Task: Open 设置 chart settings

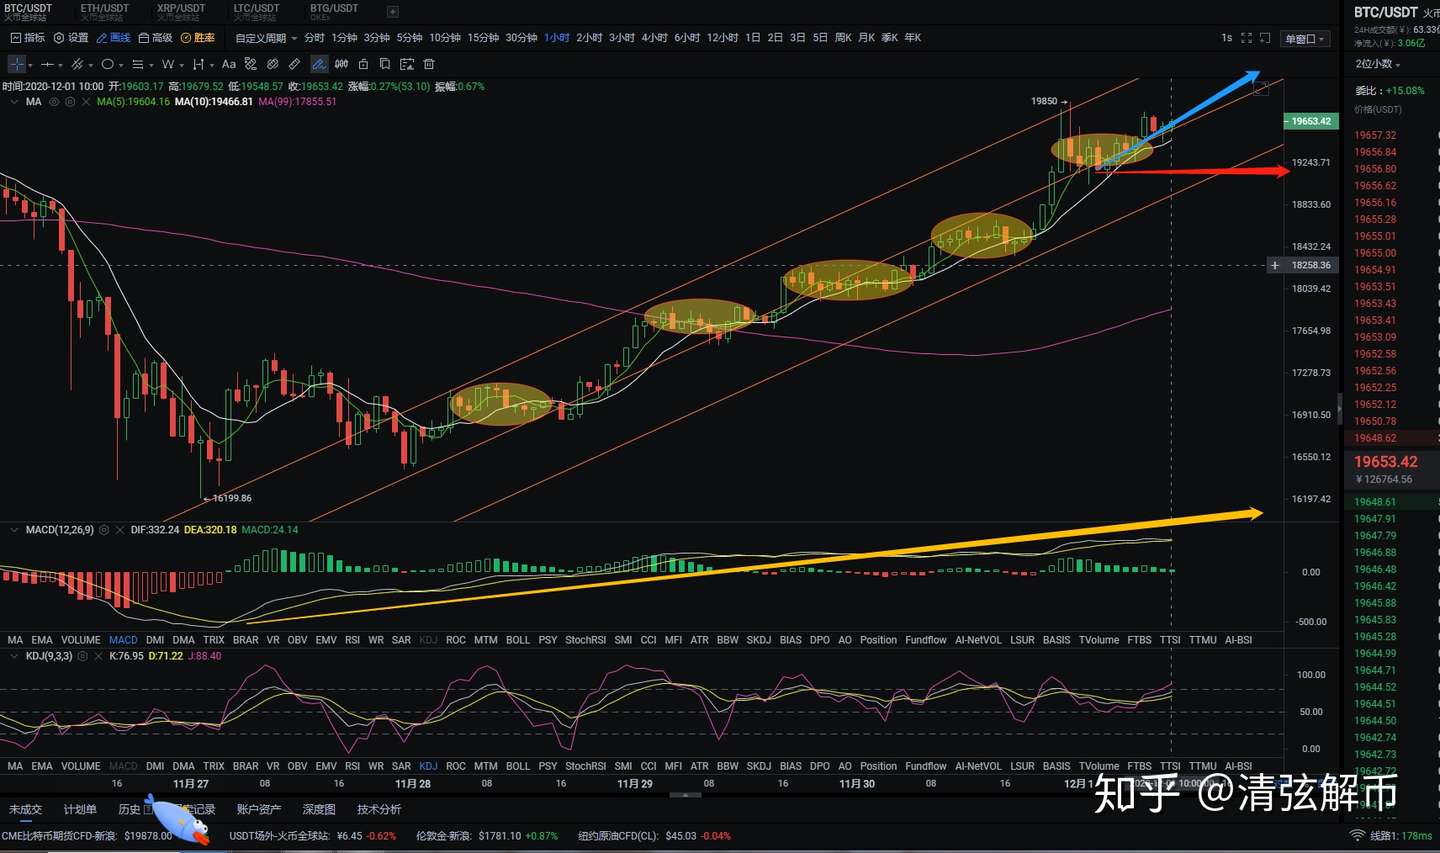Action: 71,38
